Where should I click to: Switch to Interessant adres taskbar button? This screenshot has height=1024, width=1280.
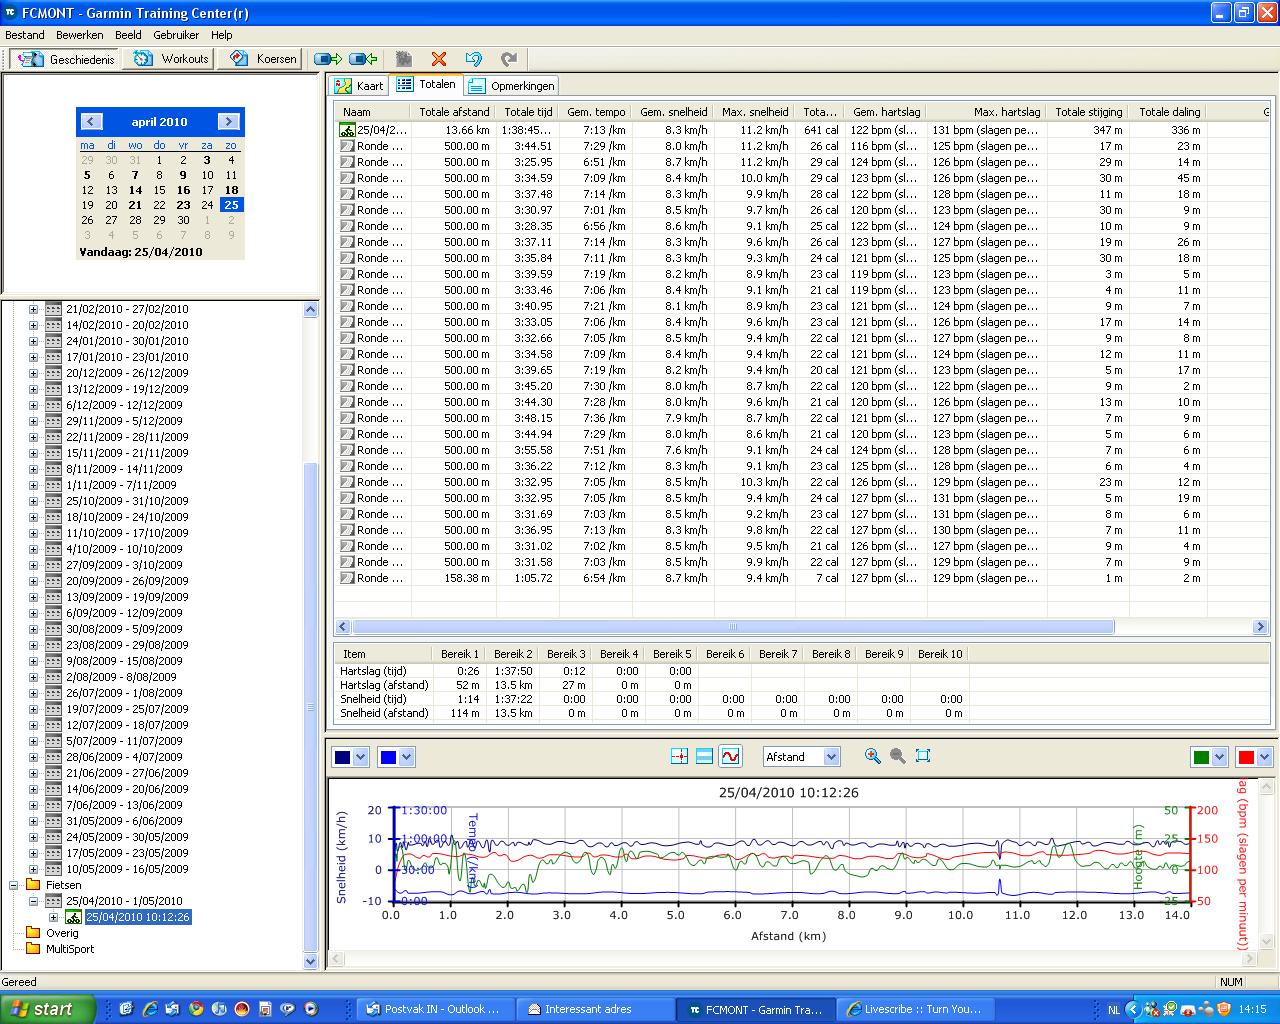(594, 1009)
